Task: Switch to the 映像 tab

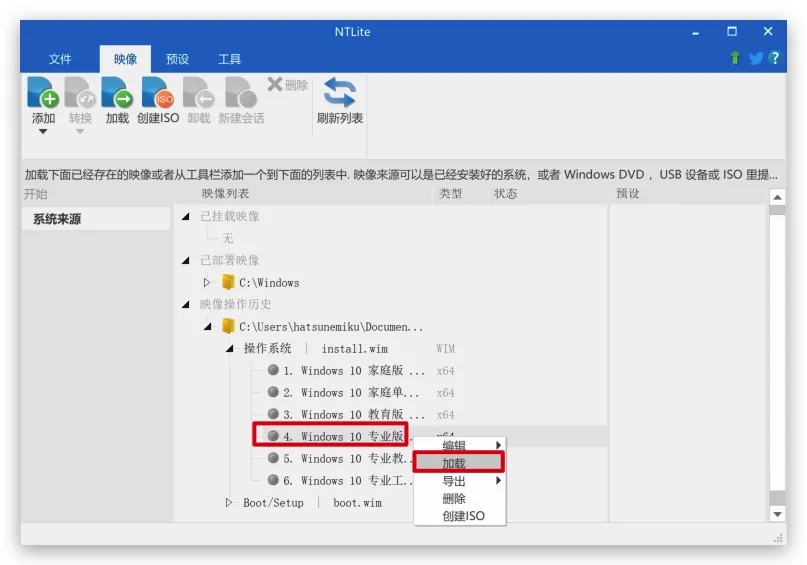Action: pyautogui.click(x=125, y=59)
